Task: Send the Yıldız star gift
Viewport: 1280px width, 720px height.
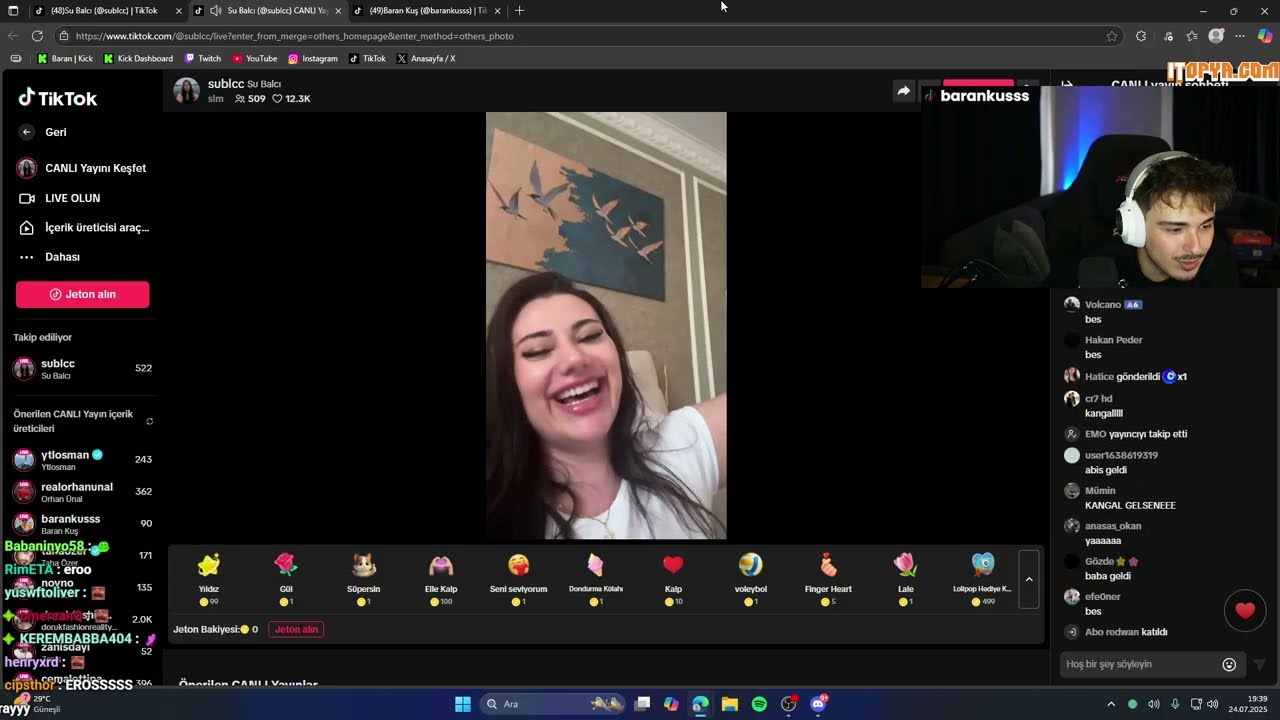Action: (x=209, y=579)
